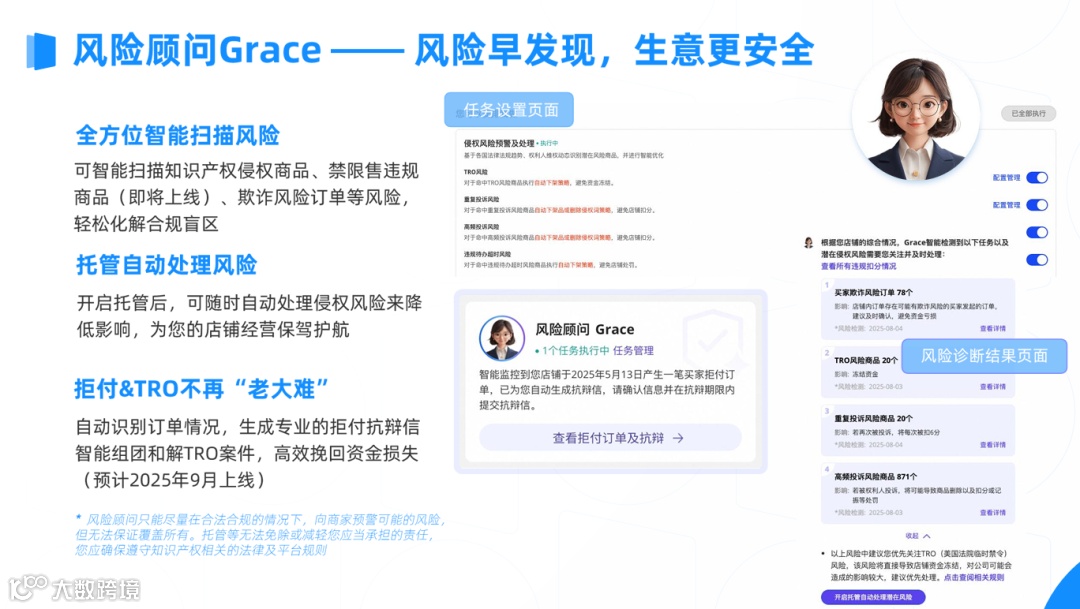This screenshot has height=609, width=1080.
Task: Open 查看所有违规扣分情况 link
Action: 858,266
